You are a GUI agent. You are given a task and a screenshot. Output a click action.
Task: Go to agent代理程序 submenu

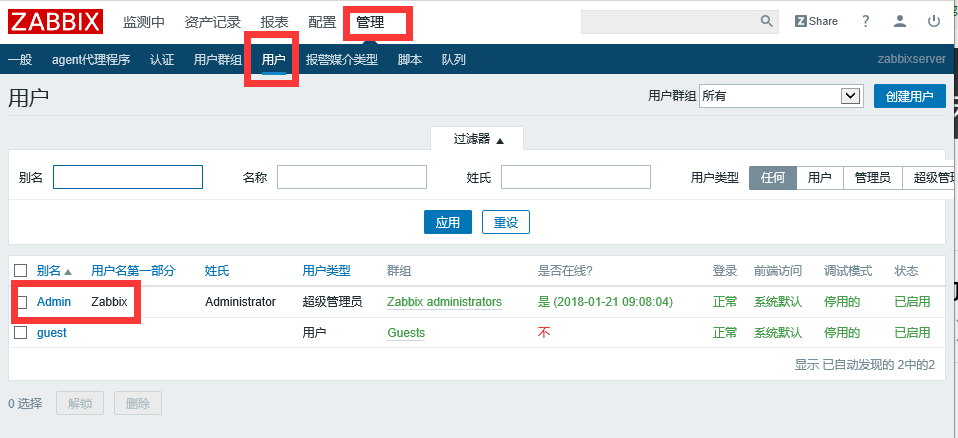pos(91,60)
